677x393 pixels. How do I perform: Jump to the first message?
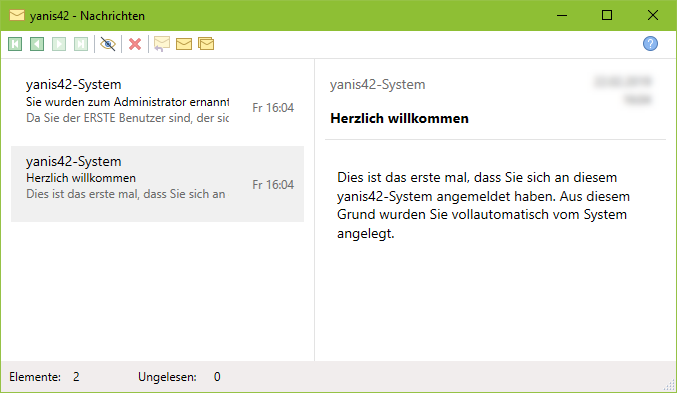pos(15,44)
